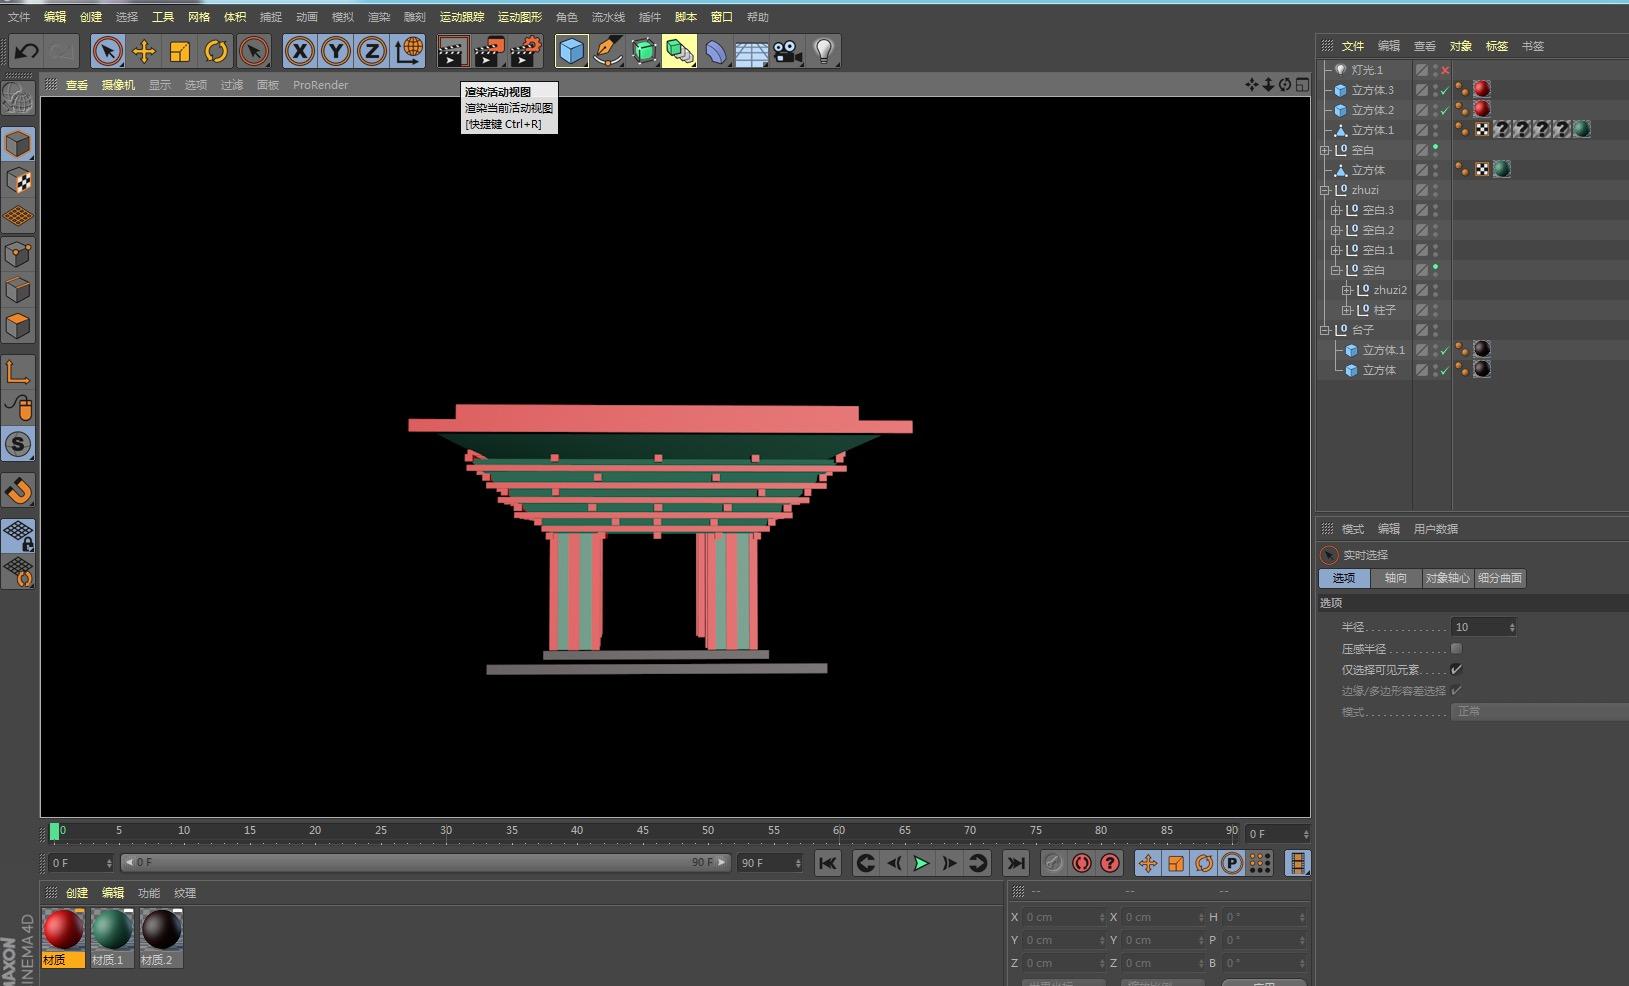This screenshot has height=986, width=1629.
Task: Toggle the 仅选择可见元素 checkbox
Action: pos(1456,669)
